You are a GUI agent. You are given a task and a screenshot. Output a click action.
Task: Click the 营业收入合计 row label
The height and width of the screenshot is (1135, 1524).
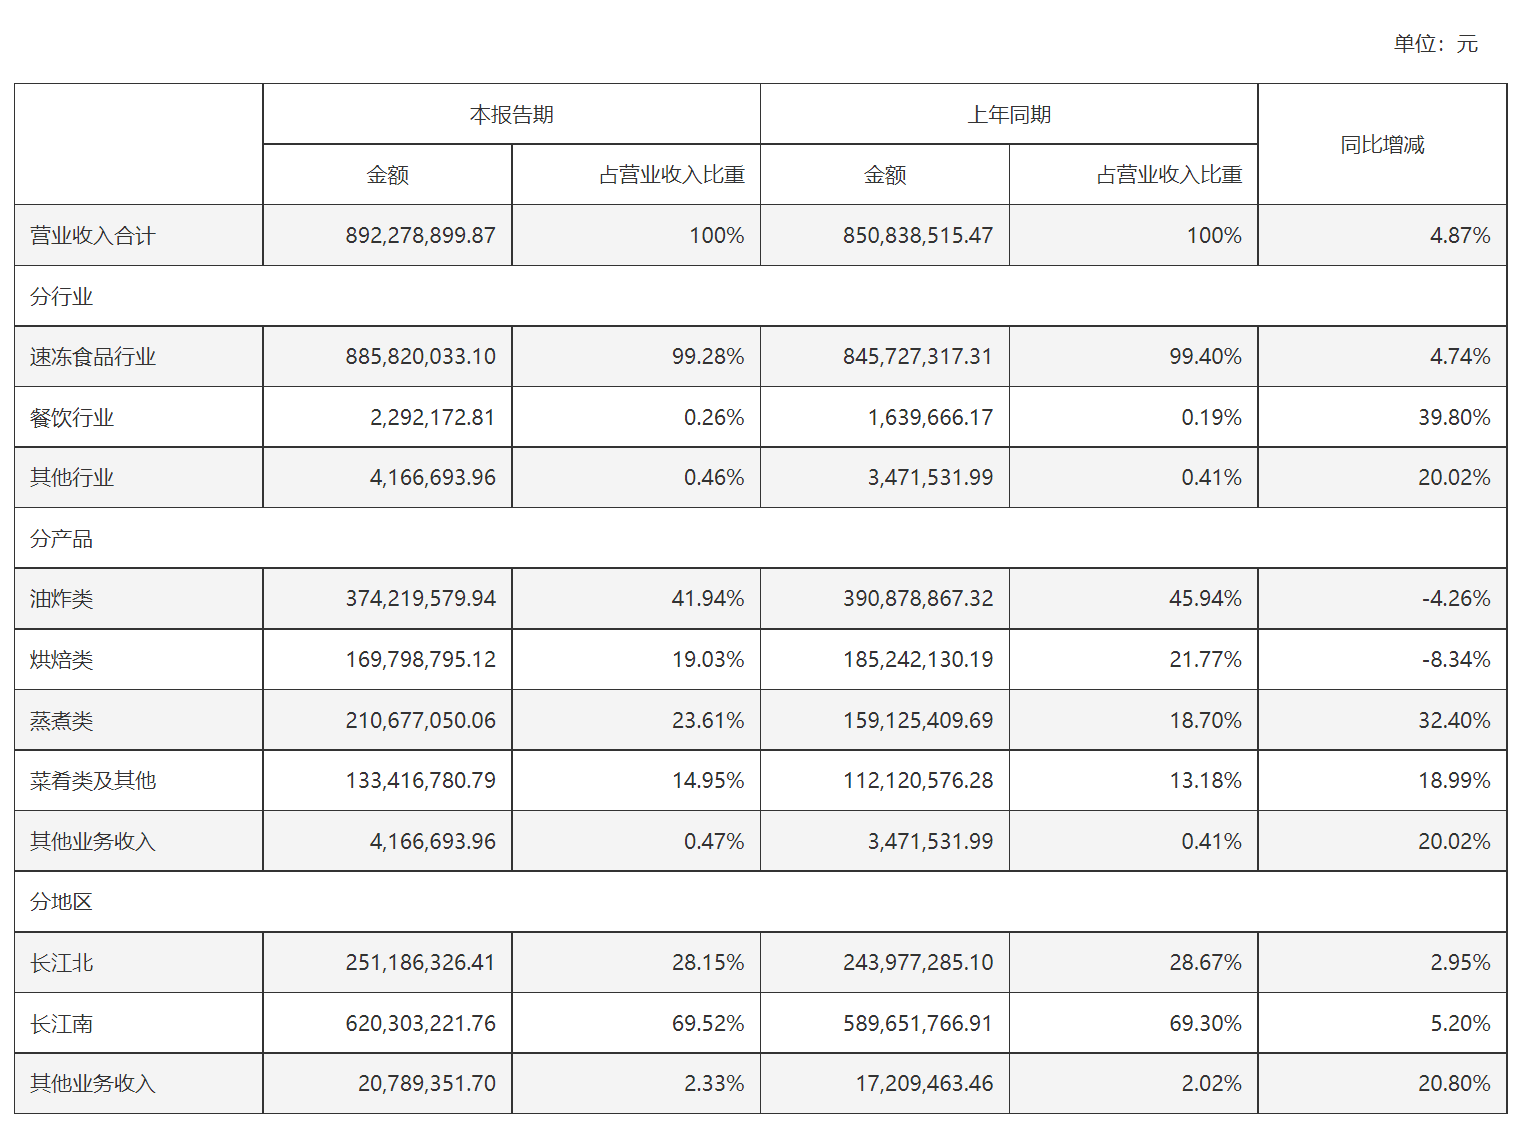93,236
